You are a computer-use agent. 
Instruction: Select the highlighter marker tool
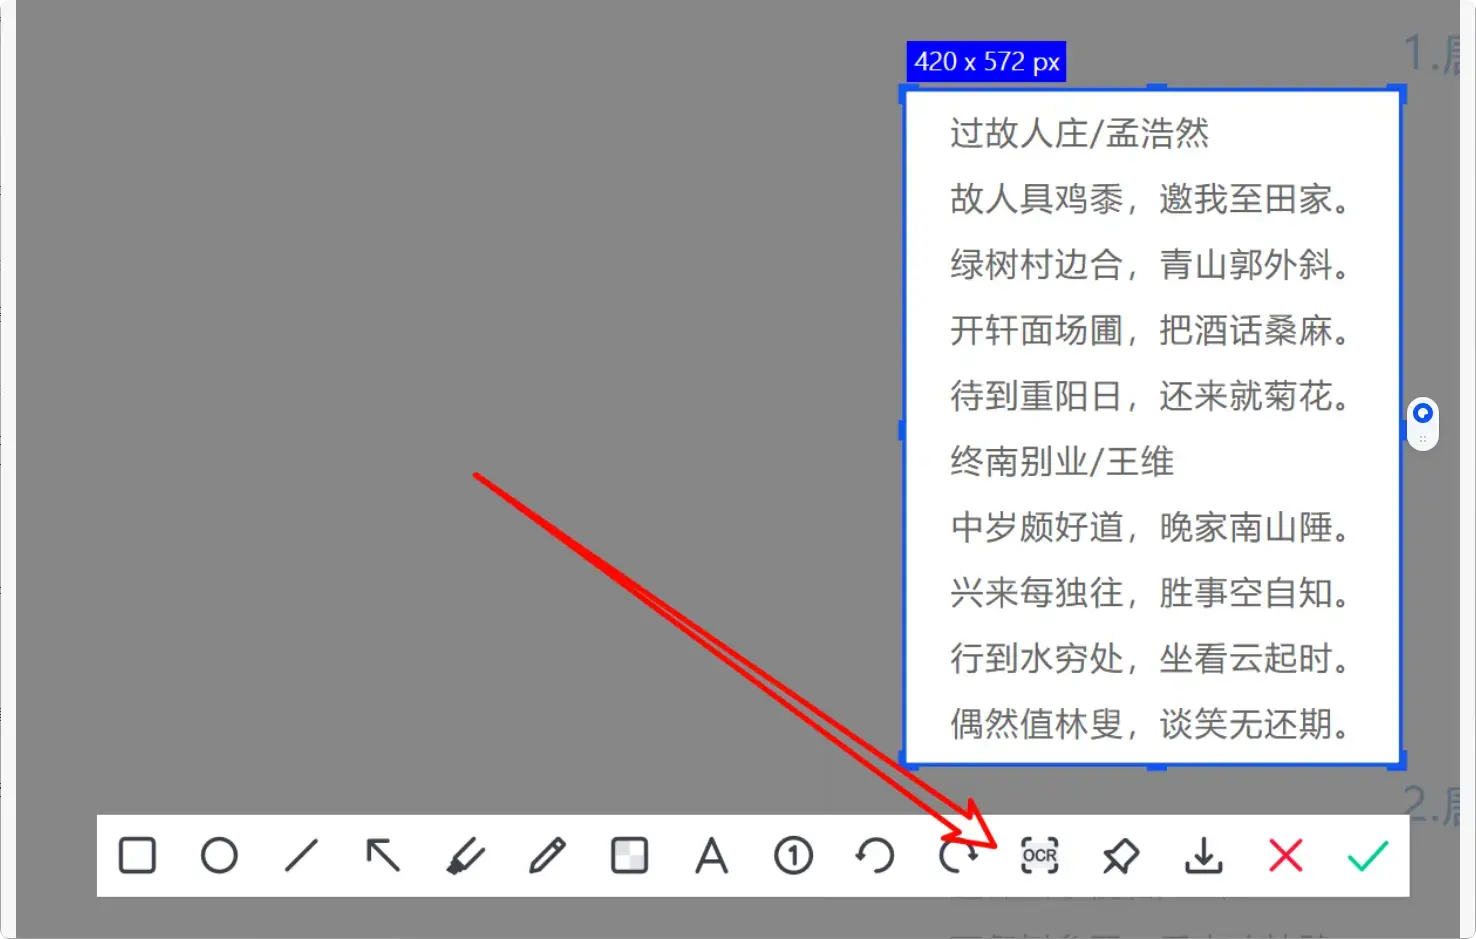tap(465, 856)
